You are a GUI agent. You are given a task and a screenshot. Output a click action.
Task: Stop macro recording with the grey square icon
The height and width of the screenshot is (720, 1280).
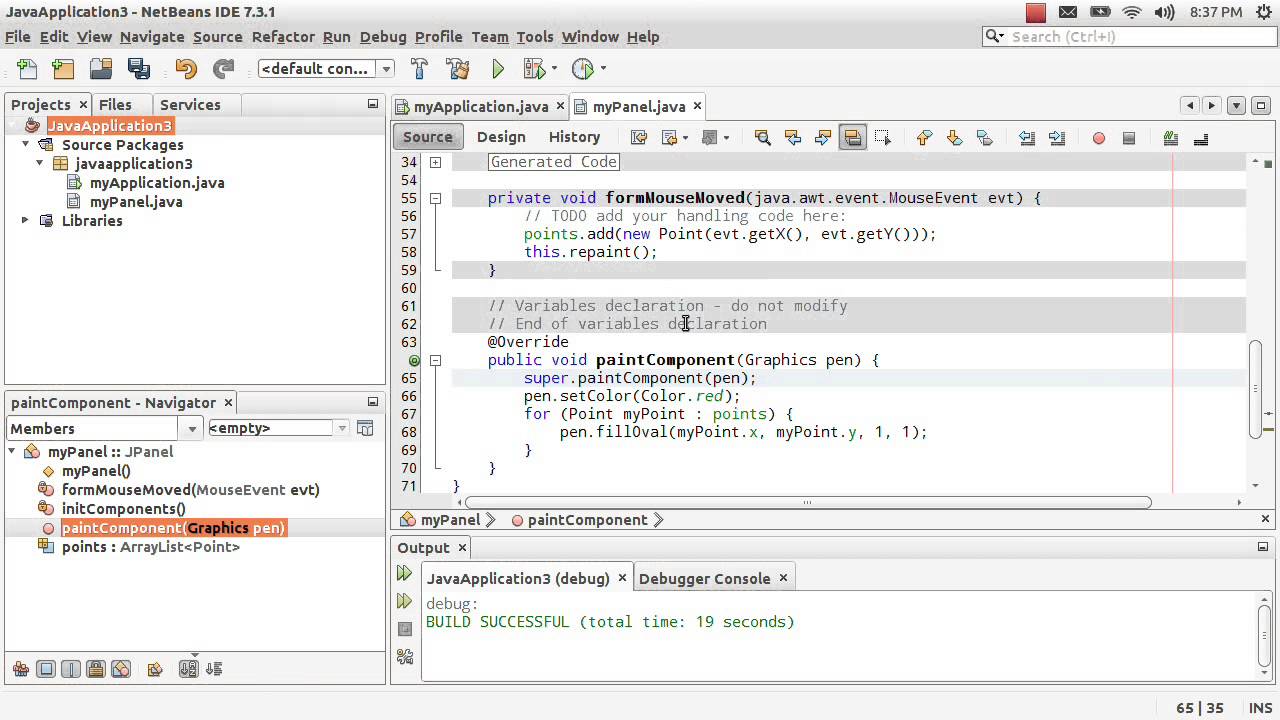(1129, 138)
